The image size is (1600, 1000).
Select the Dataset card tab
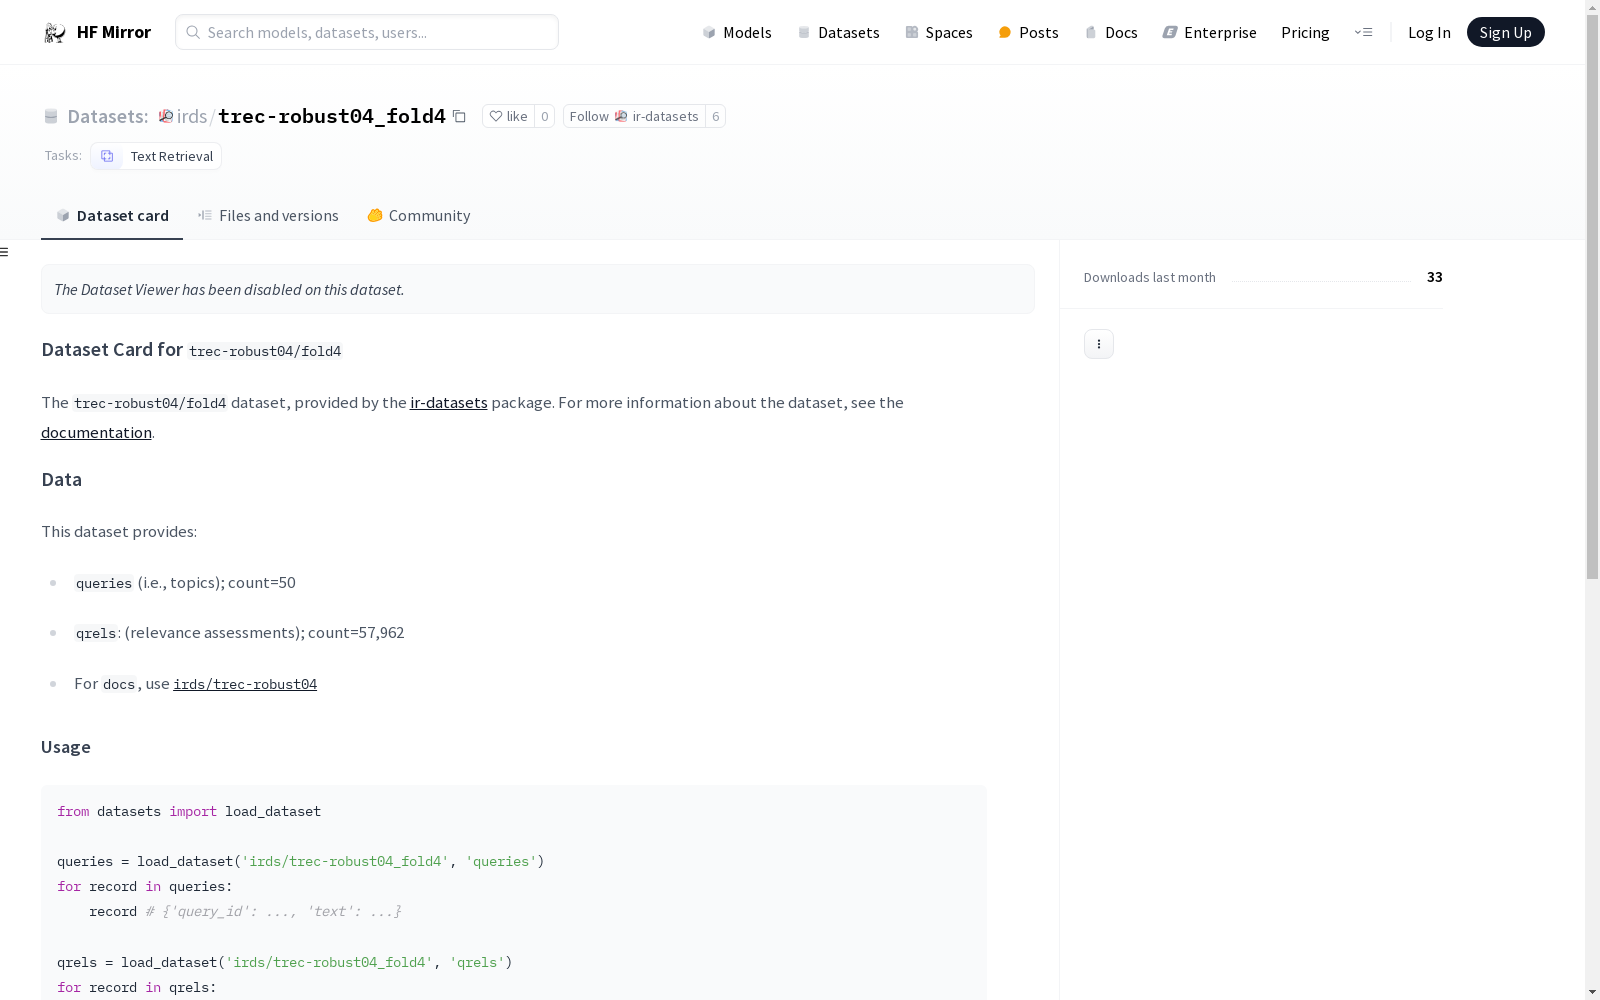click(x=112, y=215)
